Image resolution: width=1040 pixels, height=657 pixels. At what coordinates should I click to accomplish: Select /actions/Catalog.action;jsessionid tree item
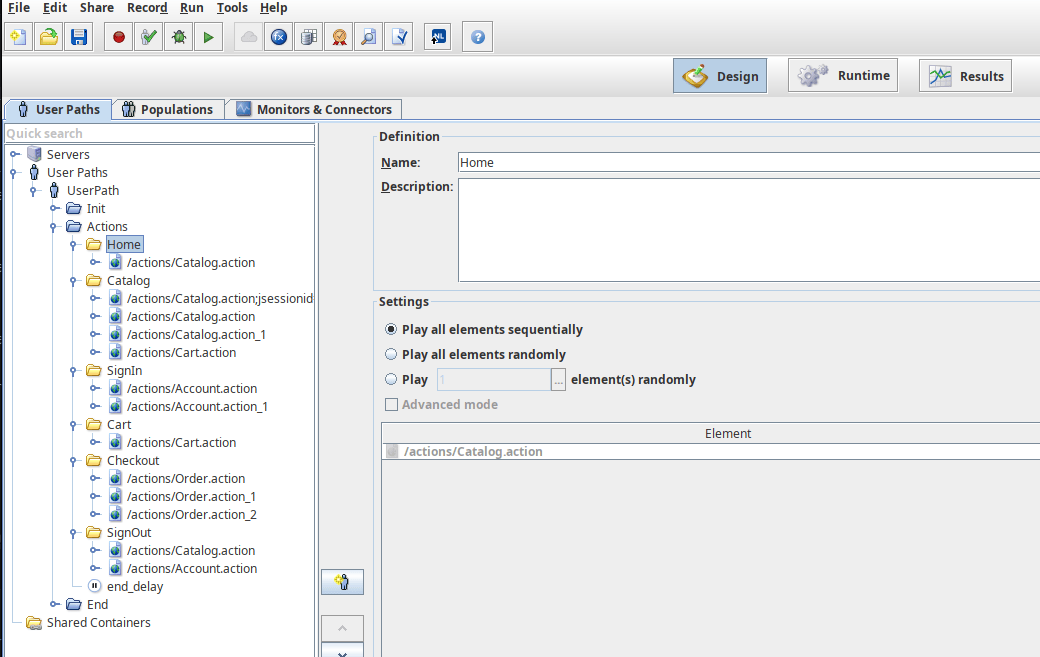[x=220, y=298]
